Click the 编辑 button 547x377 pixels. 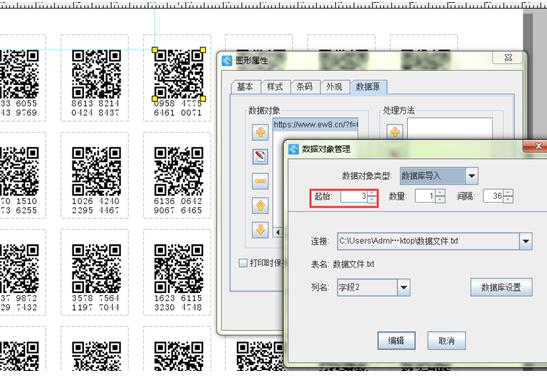pos(396,340)
